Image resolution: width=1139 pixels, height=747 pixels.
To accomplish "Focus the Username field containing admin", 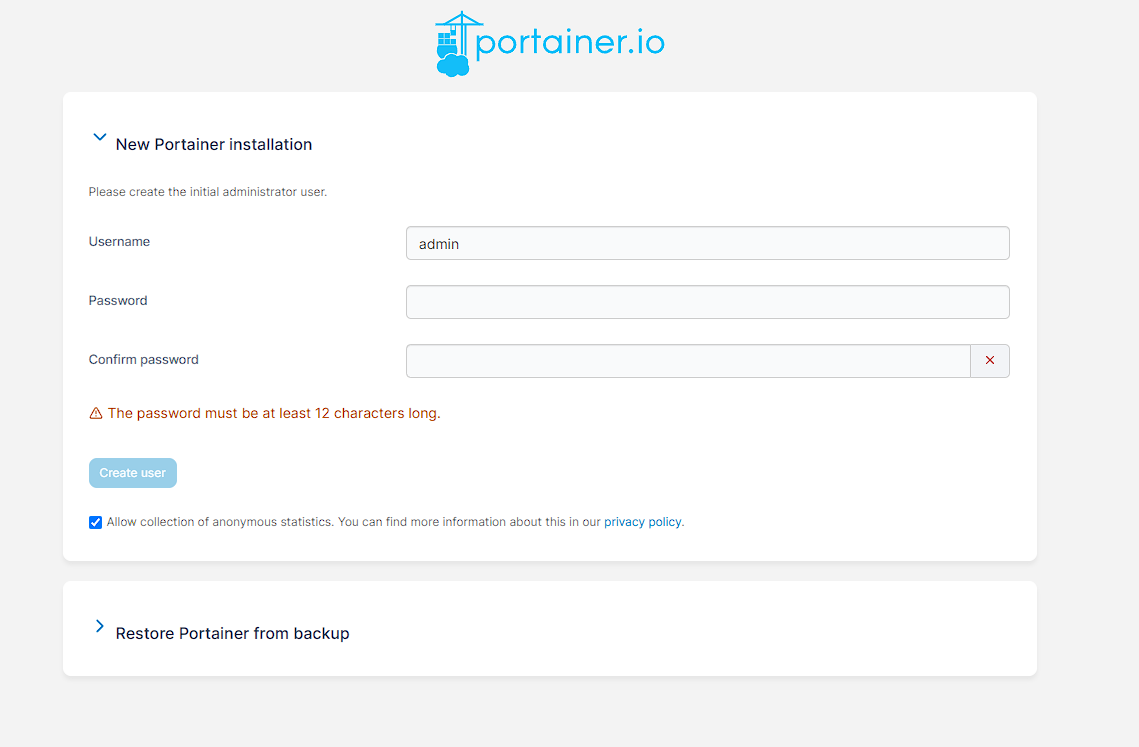I will click(708, 243).
